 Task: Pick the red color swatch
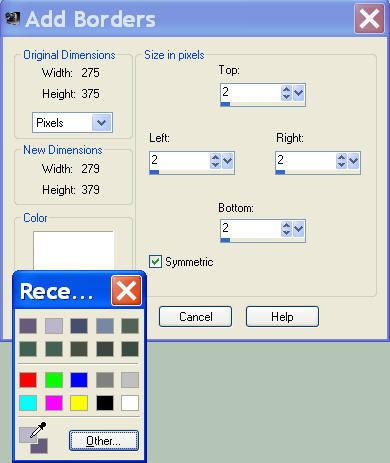point(28,380)
